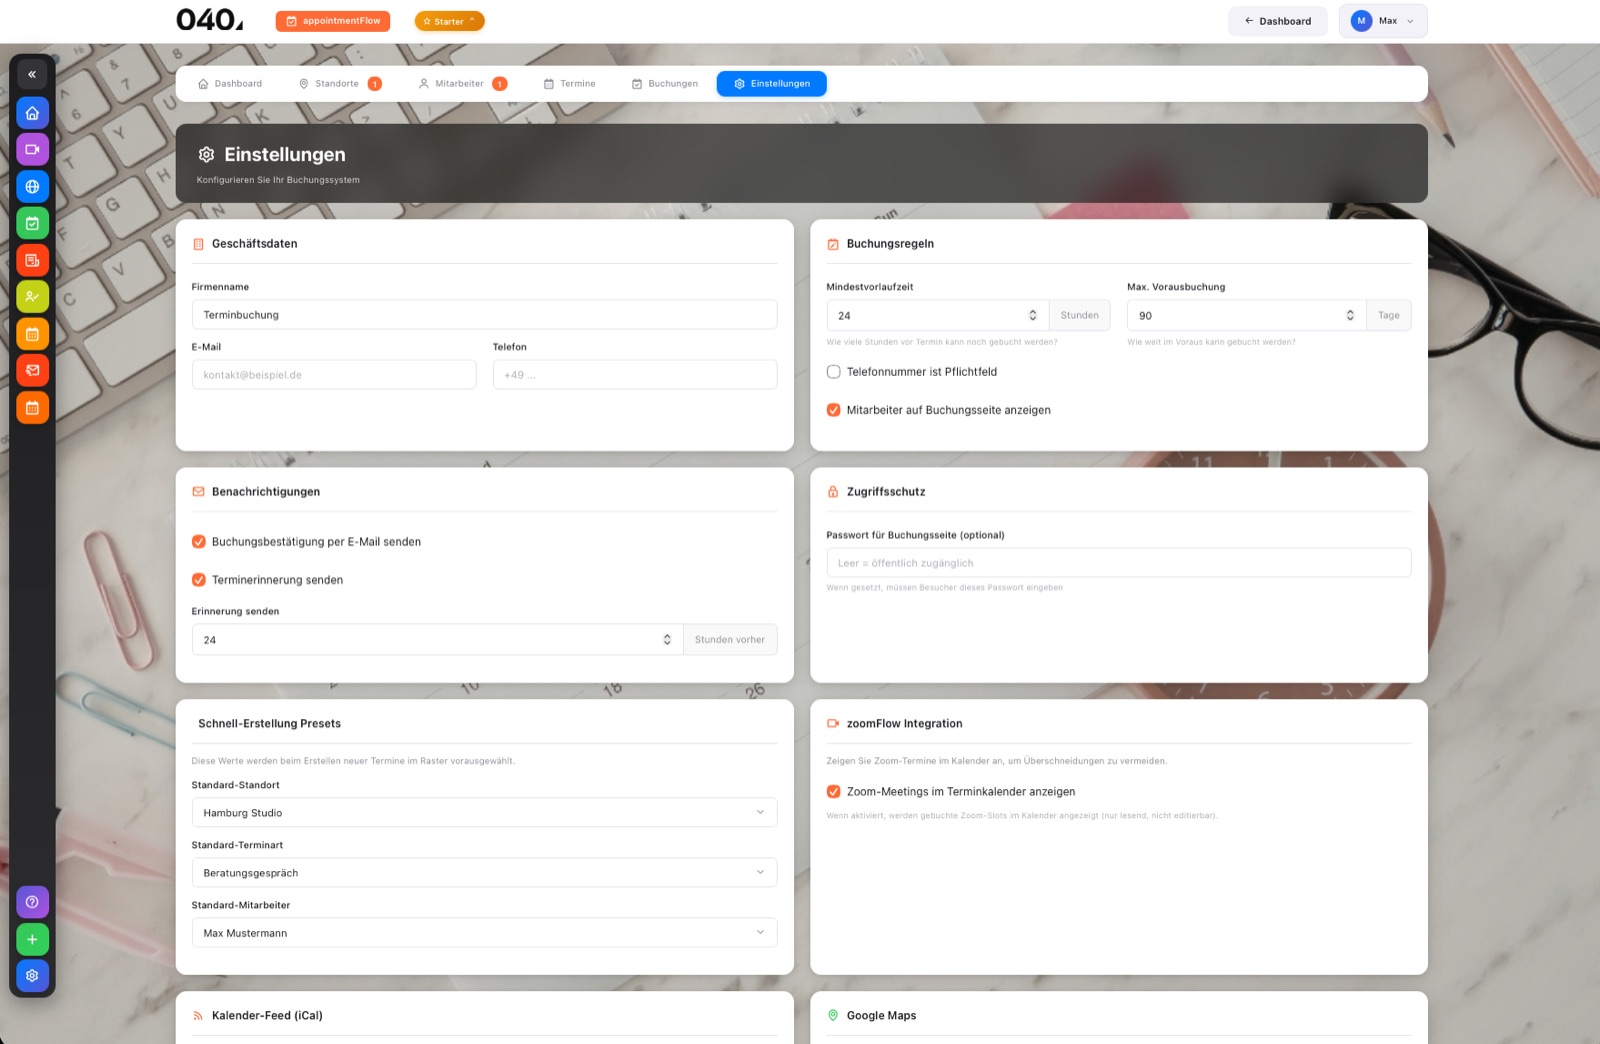The width and height of the screenshot is (1600, 1044).
Task: Open the Standard-Terminart dropdown
Action: (484, 873)
